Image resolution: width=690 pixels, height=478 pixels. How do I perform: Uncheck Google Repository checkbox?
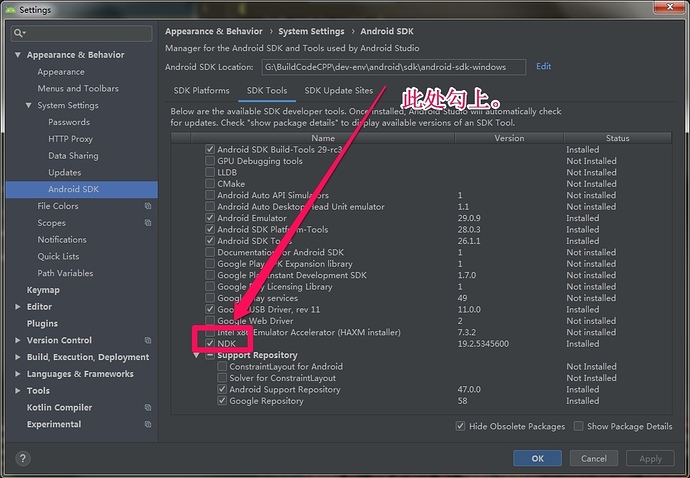[222, 401]
